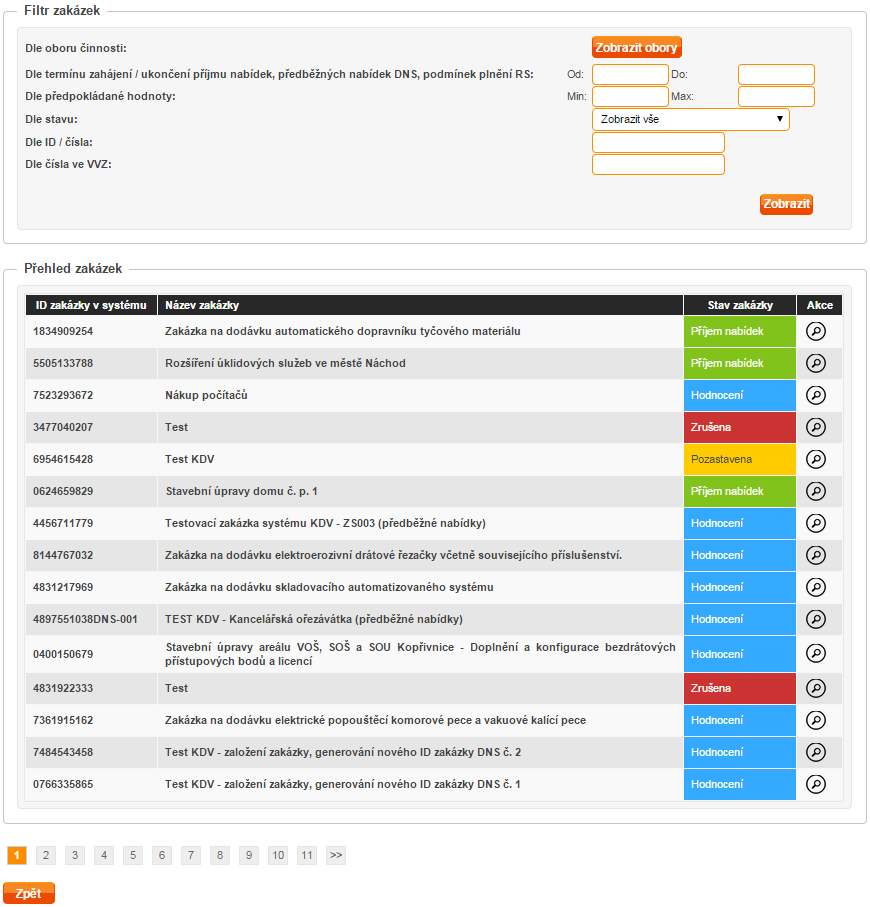Open detail icon for order 4831217969
Screen dimensions: 870x907
816,587
